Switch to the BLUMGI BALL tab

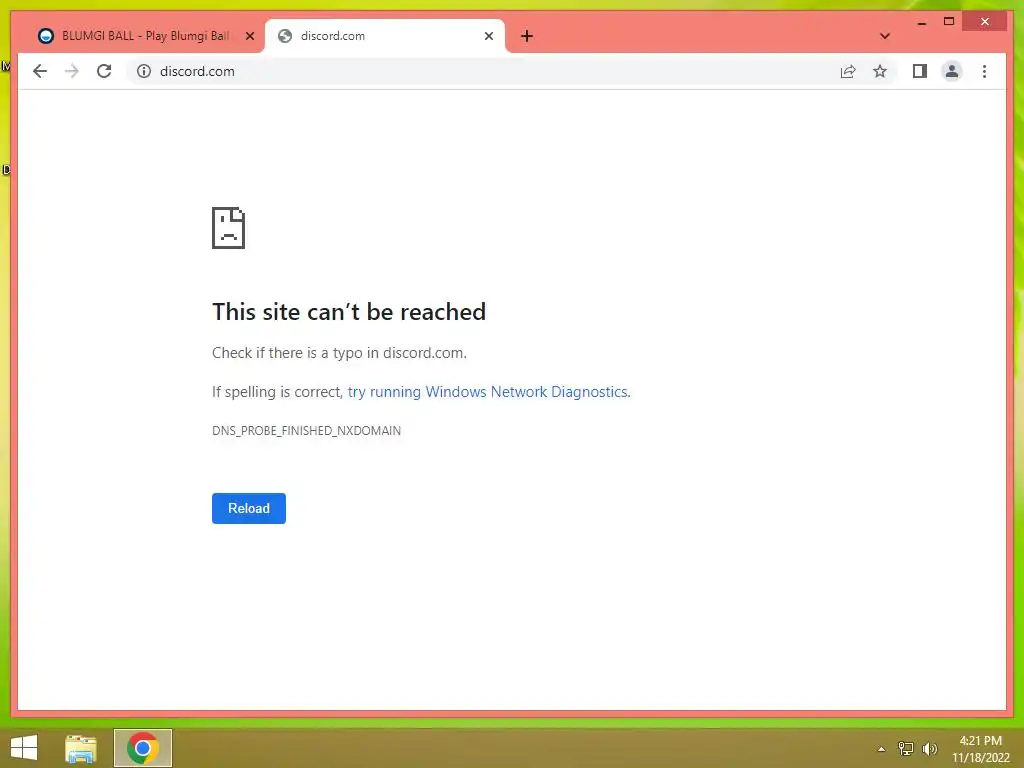pos(145,36)
